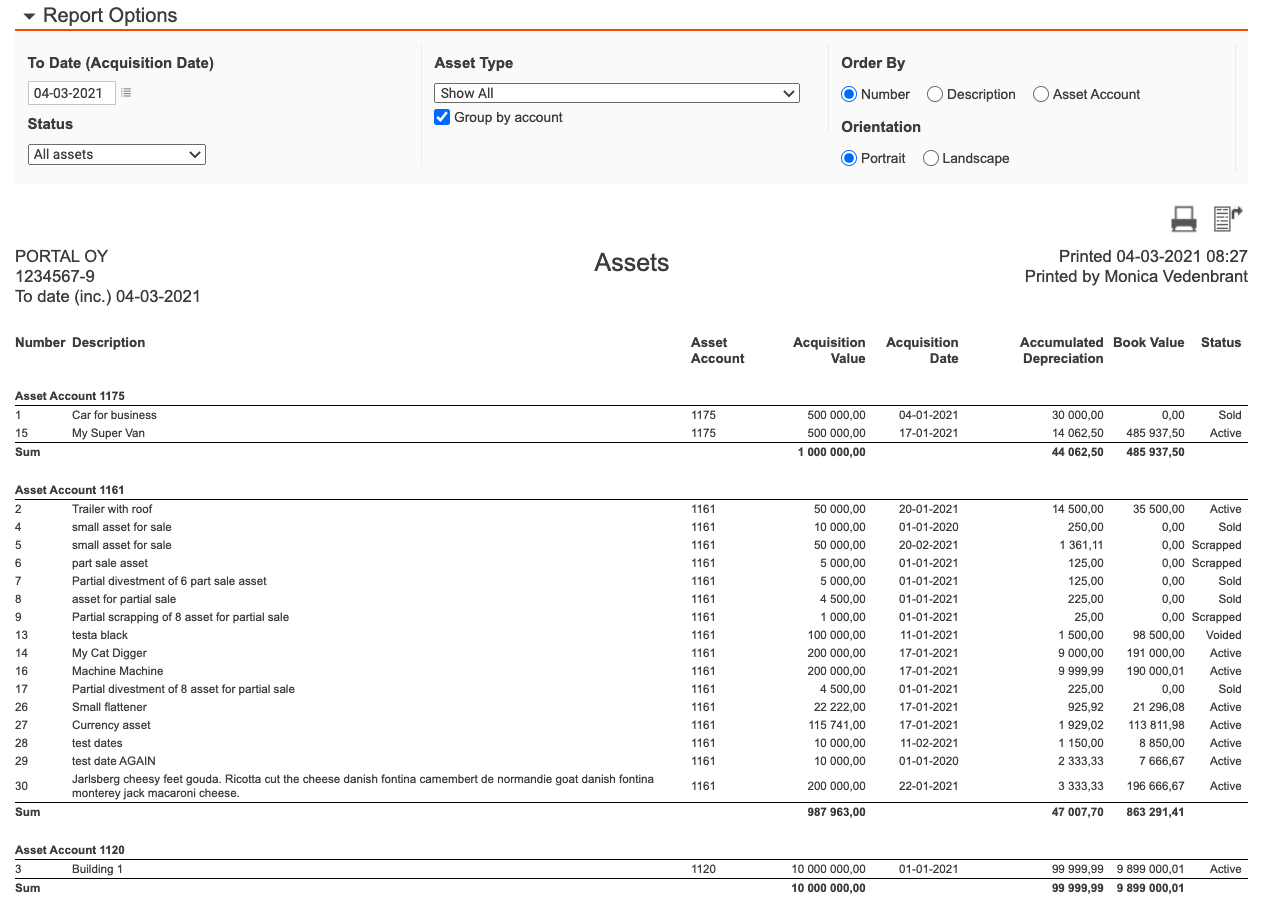Click the Book Value column header
The height and width of the screenshot is (905, 1285).
1148,342
